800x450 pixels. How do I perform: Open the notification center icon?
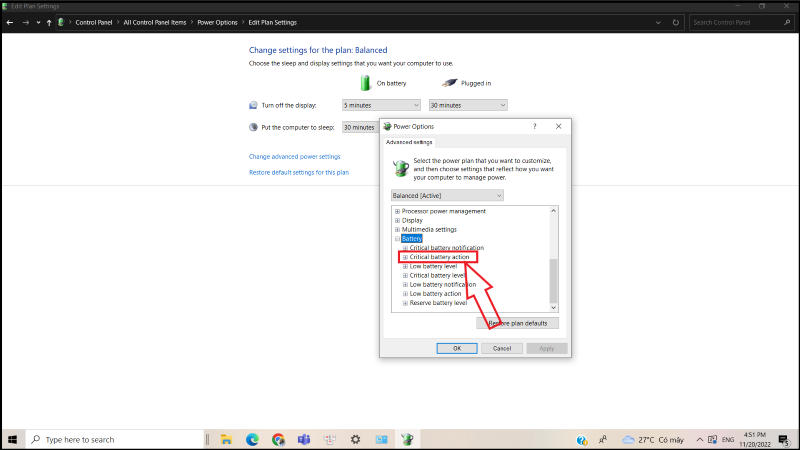pos(784,440)
